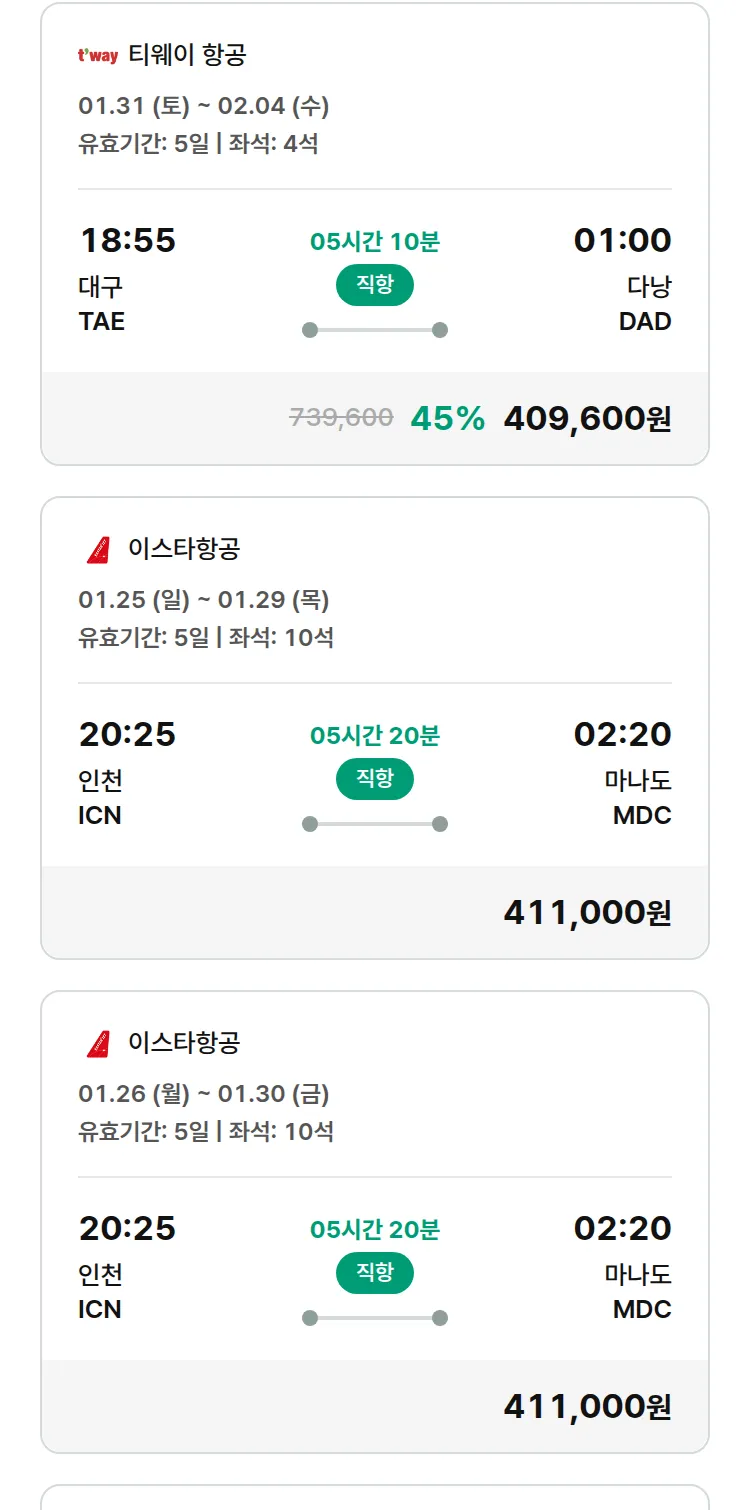Screen dimensions: 750x1510
Task: Select the 411,000원 price for 01.26 flight
Action: pyautogui.click(x=587, y=1406)
